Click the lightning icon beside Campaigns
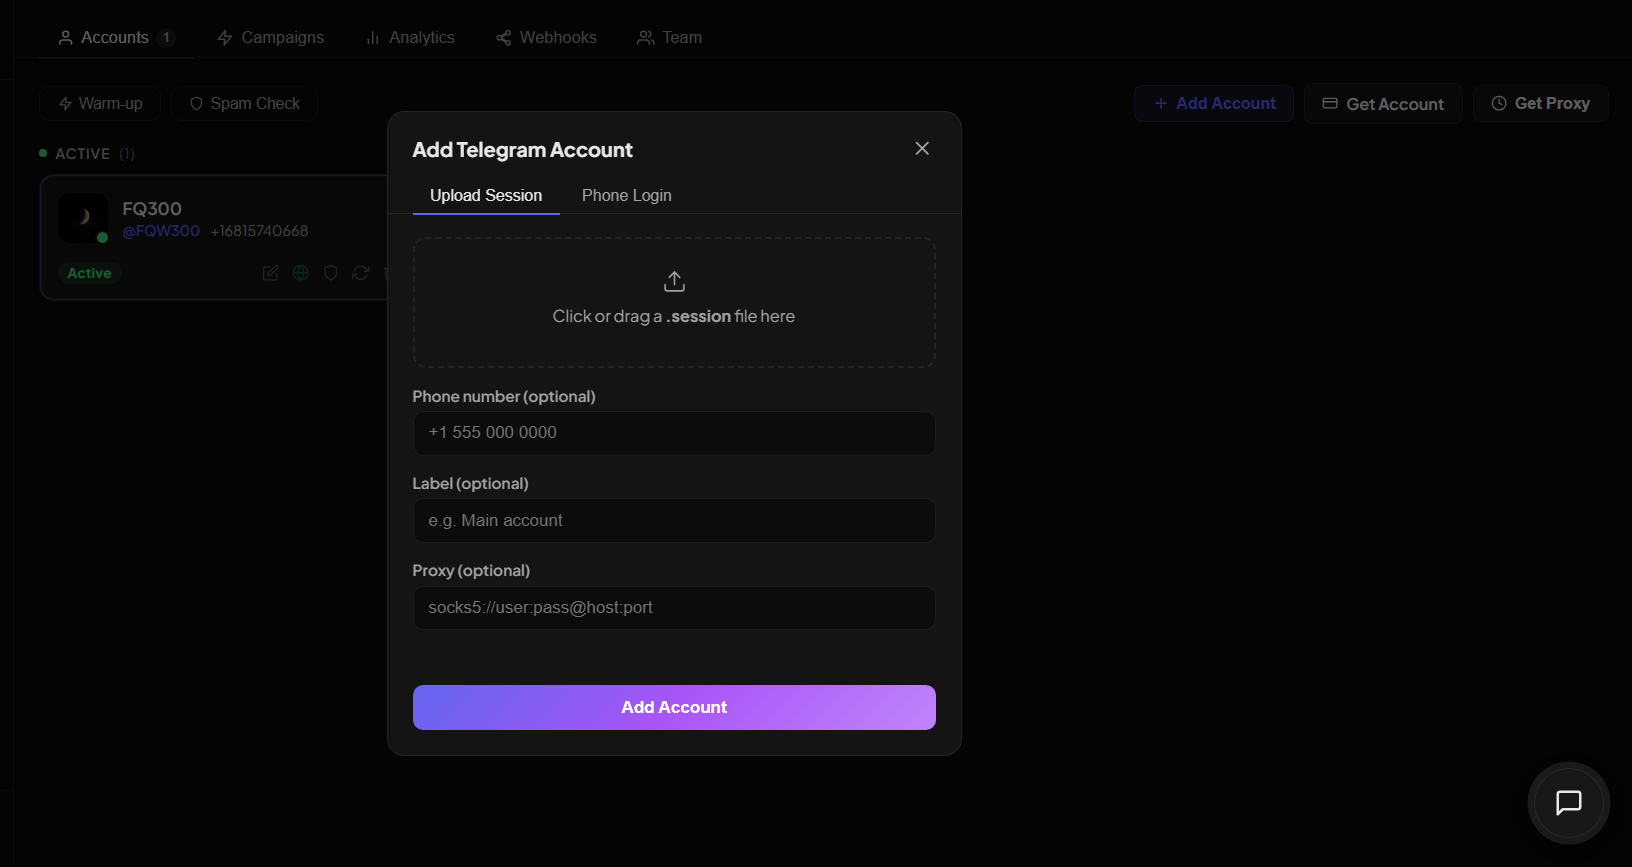 (x=225, y=38)
